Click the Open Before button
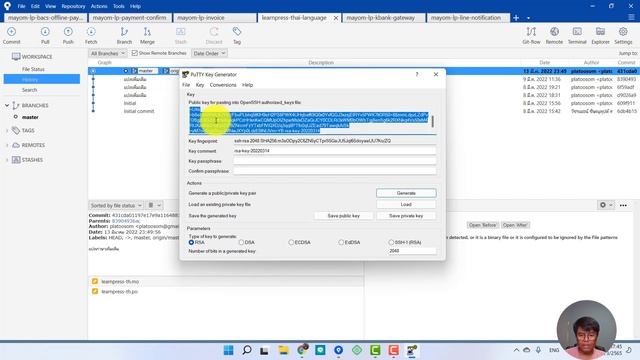The image size is (640, 360). 482,225
